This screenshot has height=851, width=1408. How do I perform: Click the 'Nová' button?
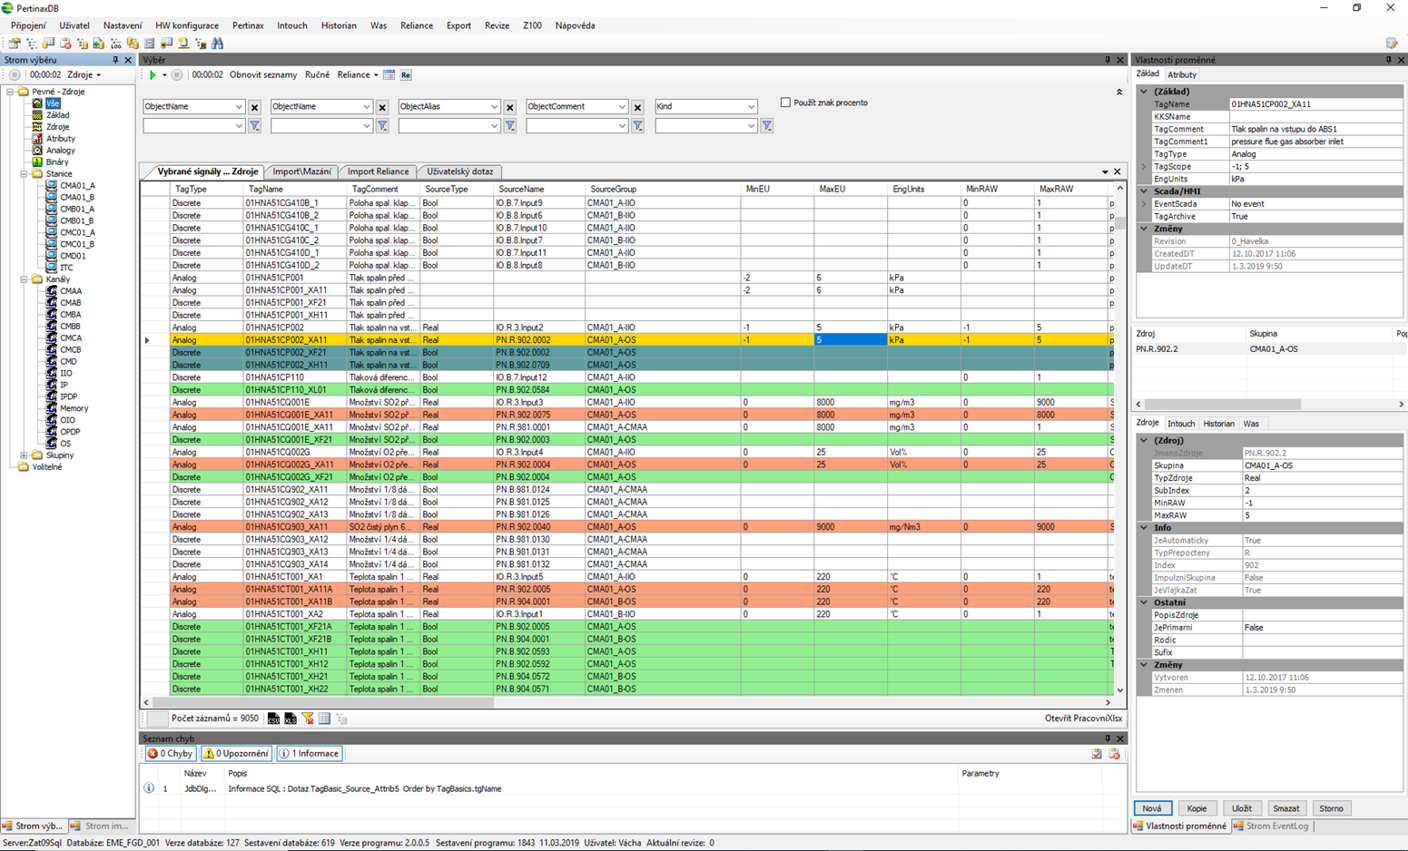pyautogui.click(x=1152, y=808)
